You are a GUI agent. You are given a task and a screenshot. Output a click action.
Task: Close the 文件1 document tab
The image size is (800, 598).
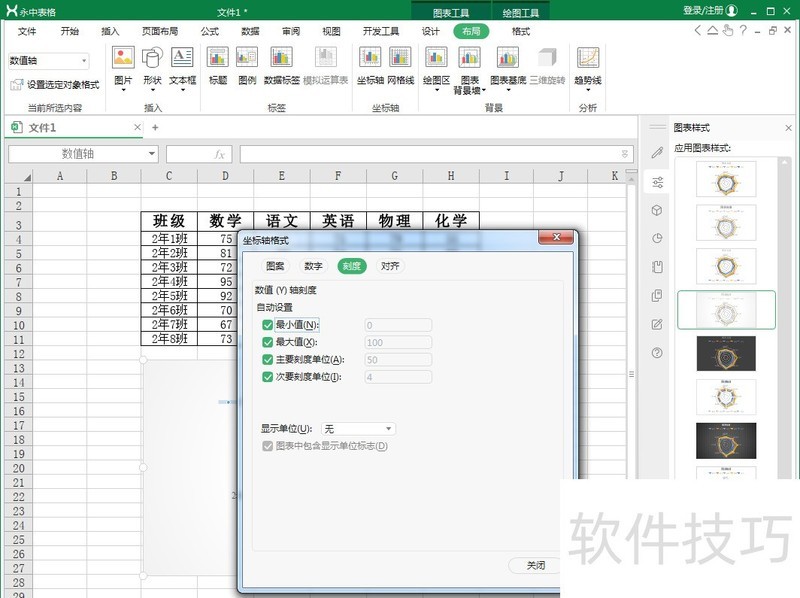[x=137, y=127]
